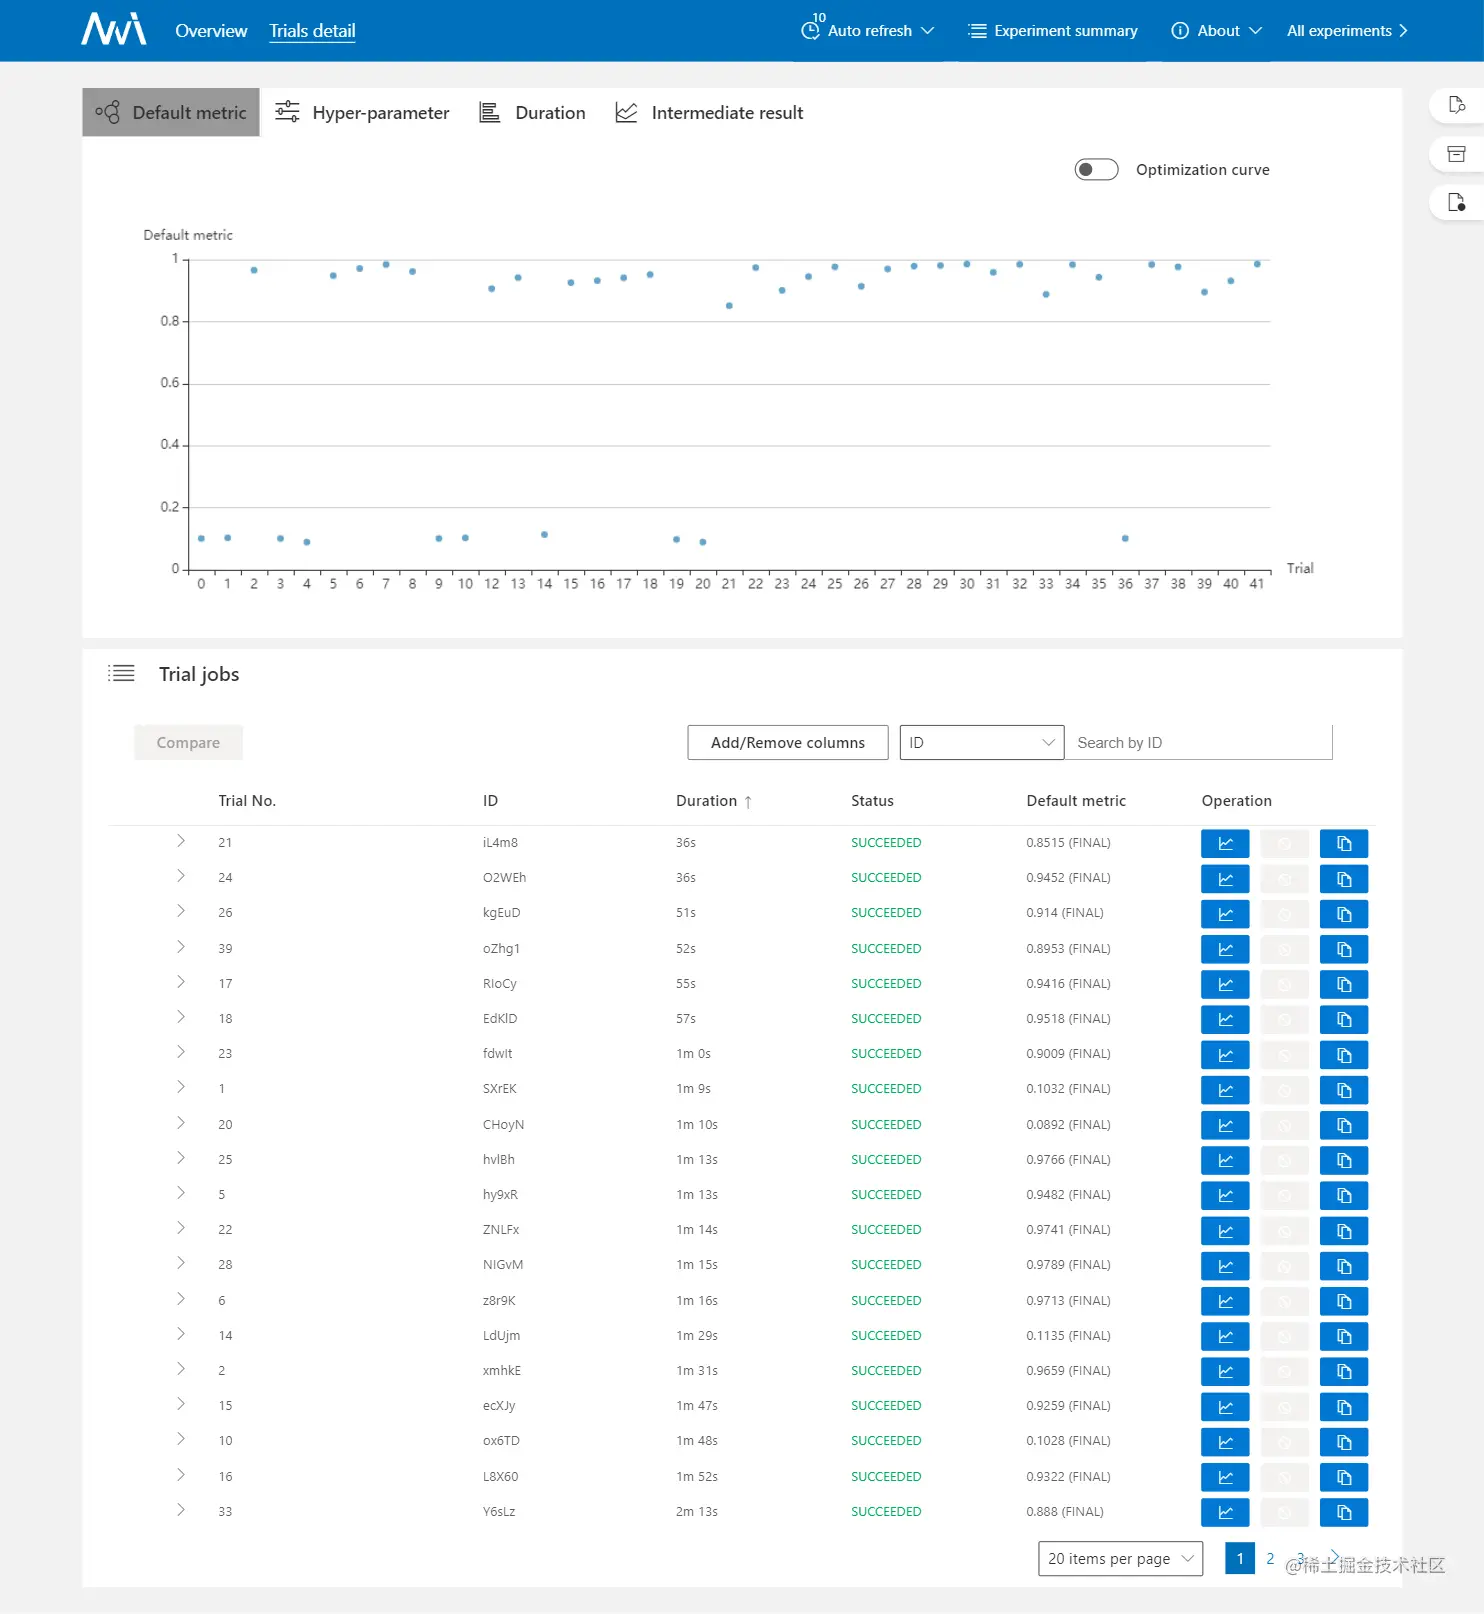Expand the row for trial No. 26

[x=181, y=912]
